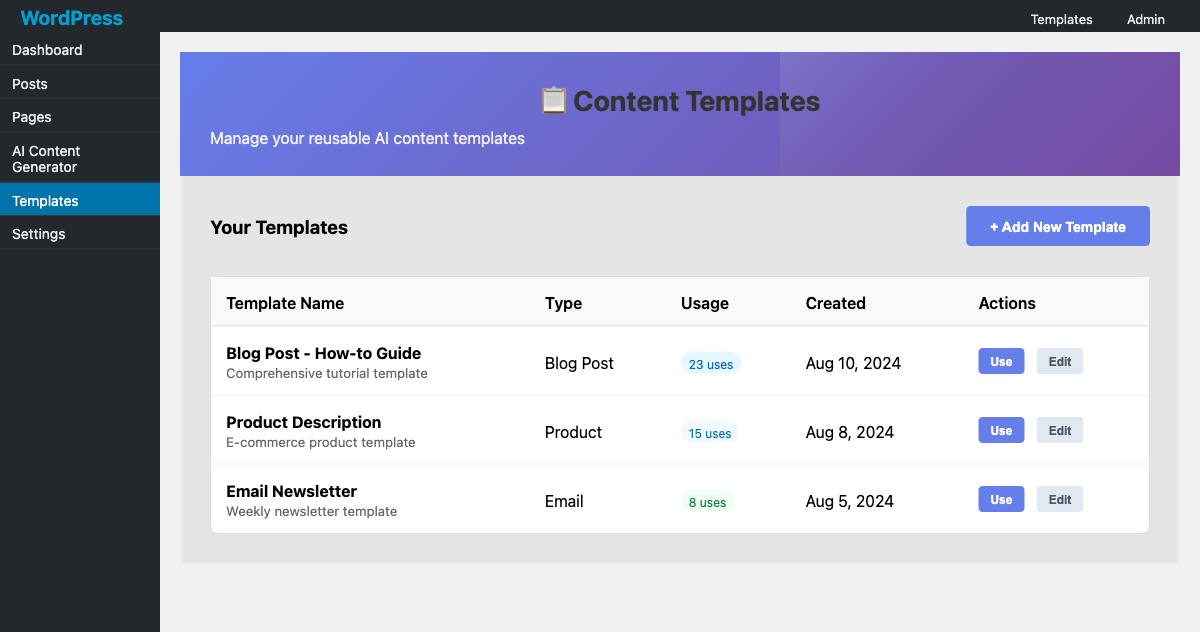This screenshot has width=1200, height=632.
Task: Open the AI Content Generator sidebar item
Action: tap(46, 158)
